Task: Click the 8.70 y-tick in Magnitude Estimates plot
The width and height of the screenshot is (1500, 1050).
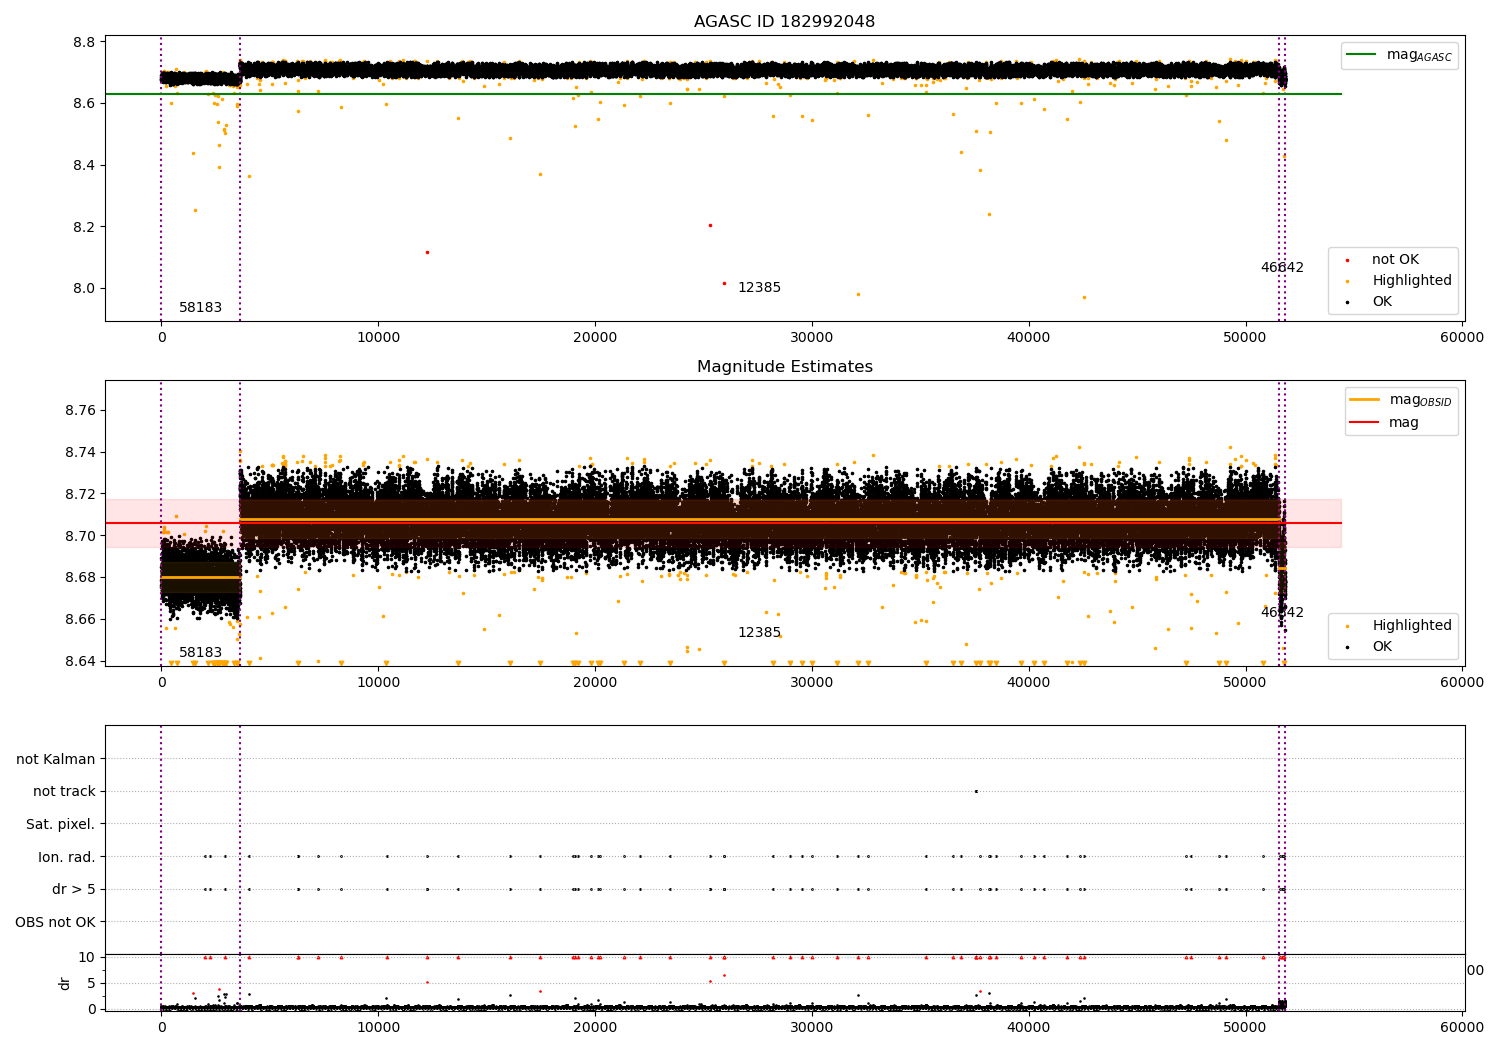Action: [x=80, y=536]
